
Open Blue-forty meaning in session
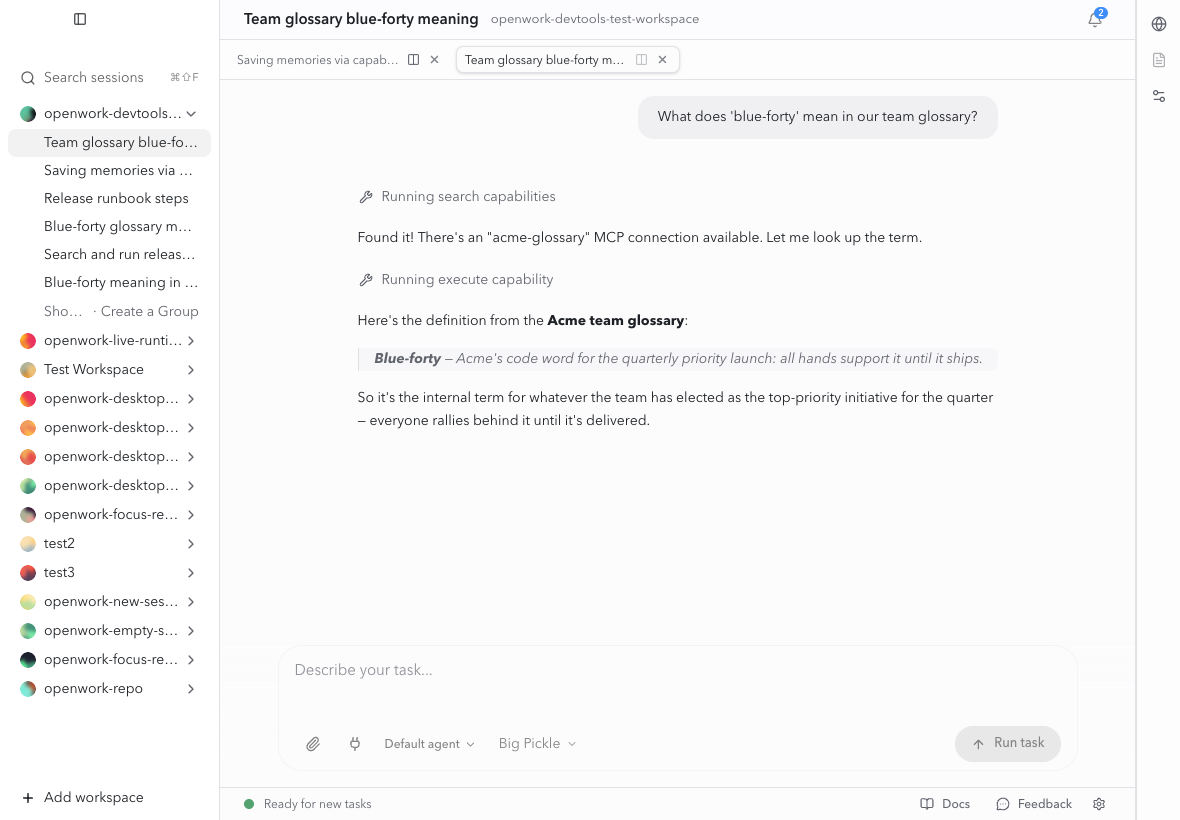120,283
